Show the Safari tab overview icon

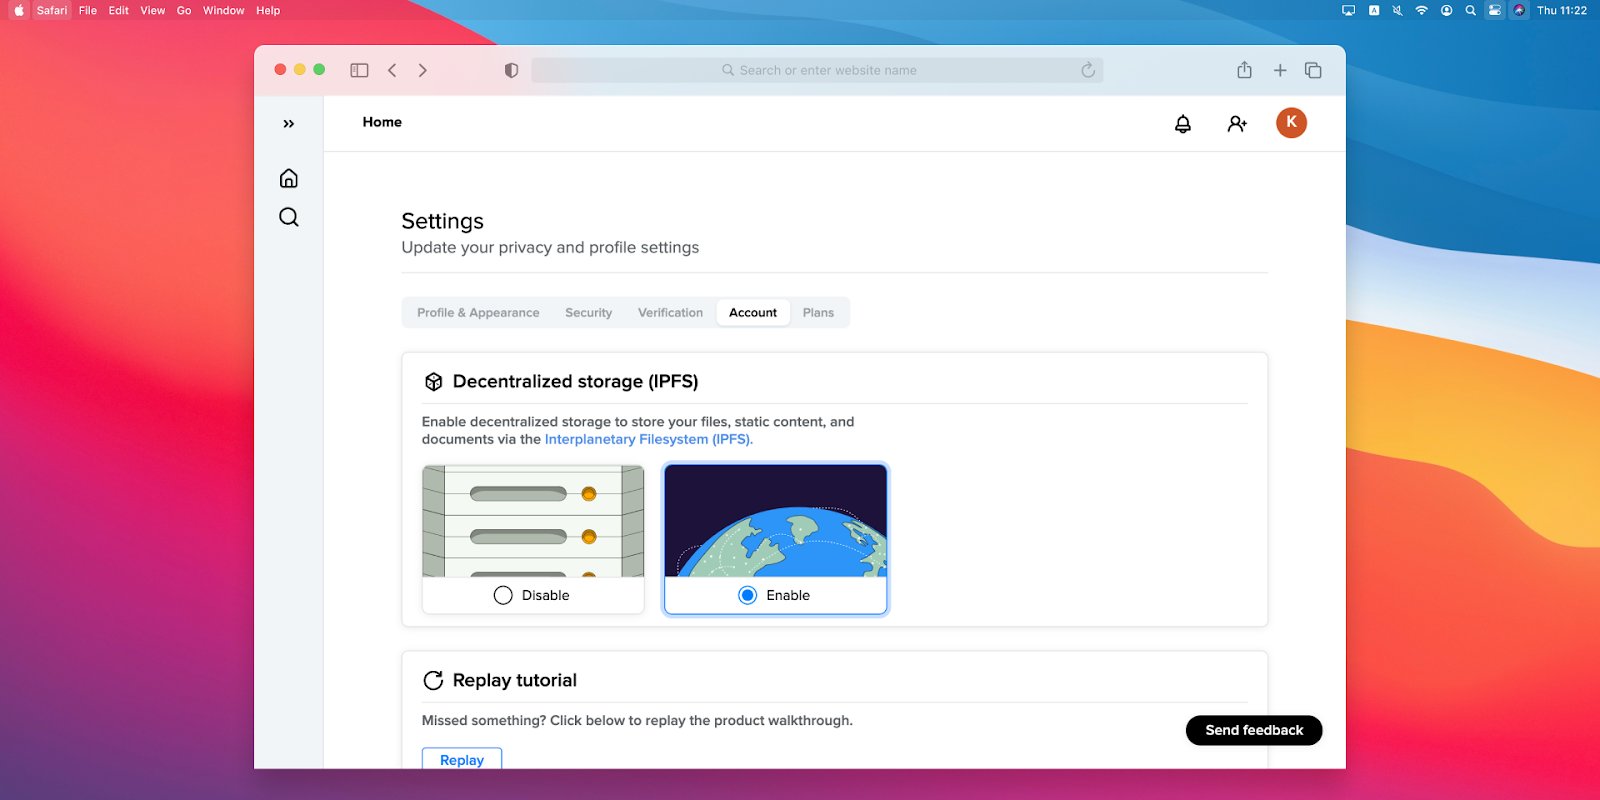pyautogui.click(x=1313, y=70)
